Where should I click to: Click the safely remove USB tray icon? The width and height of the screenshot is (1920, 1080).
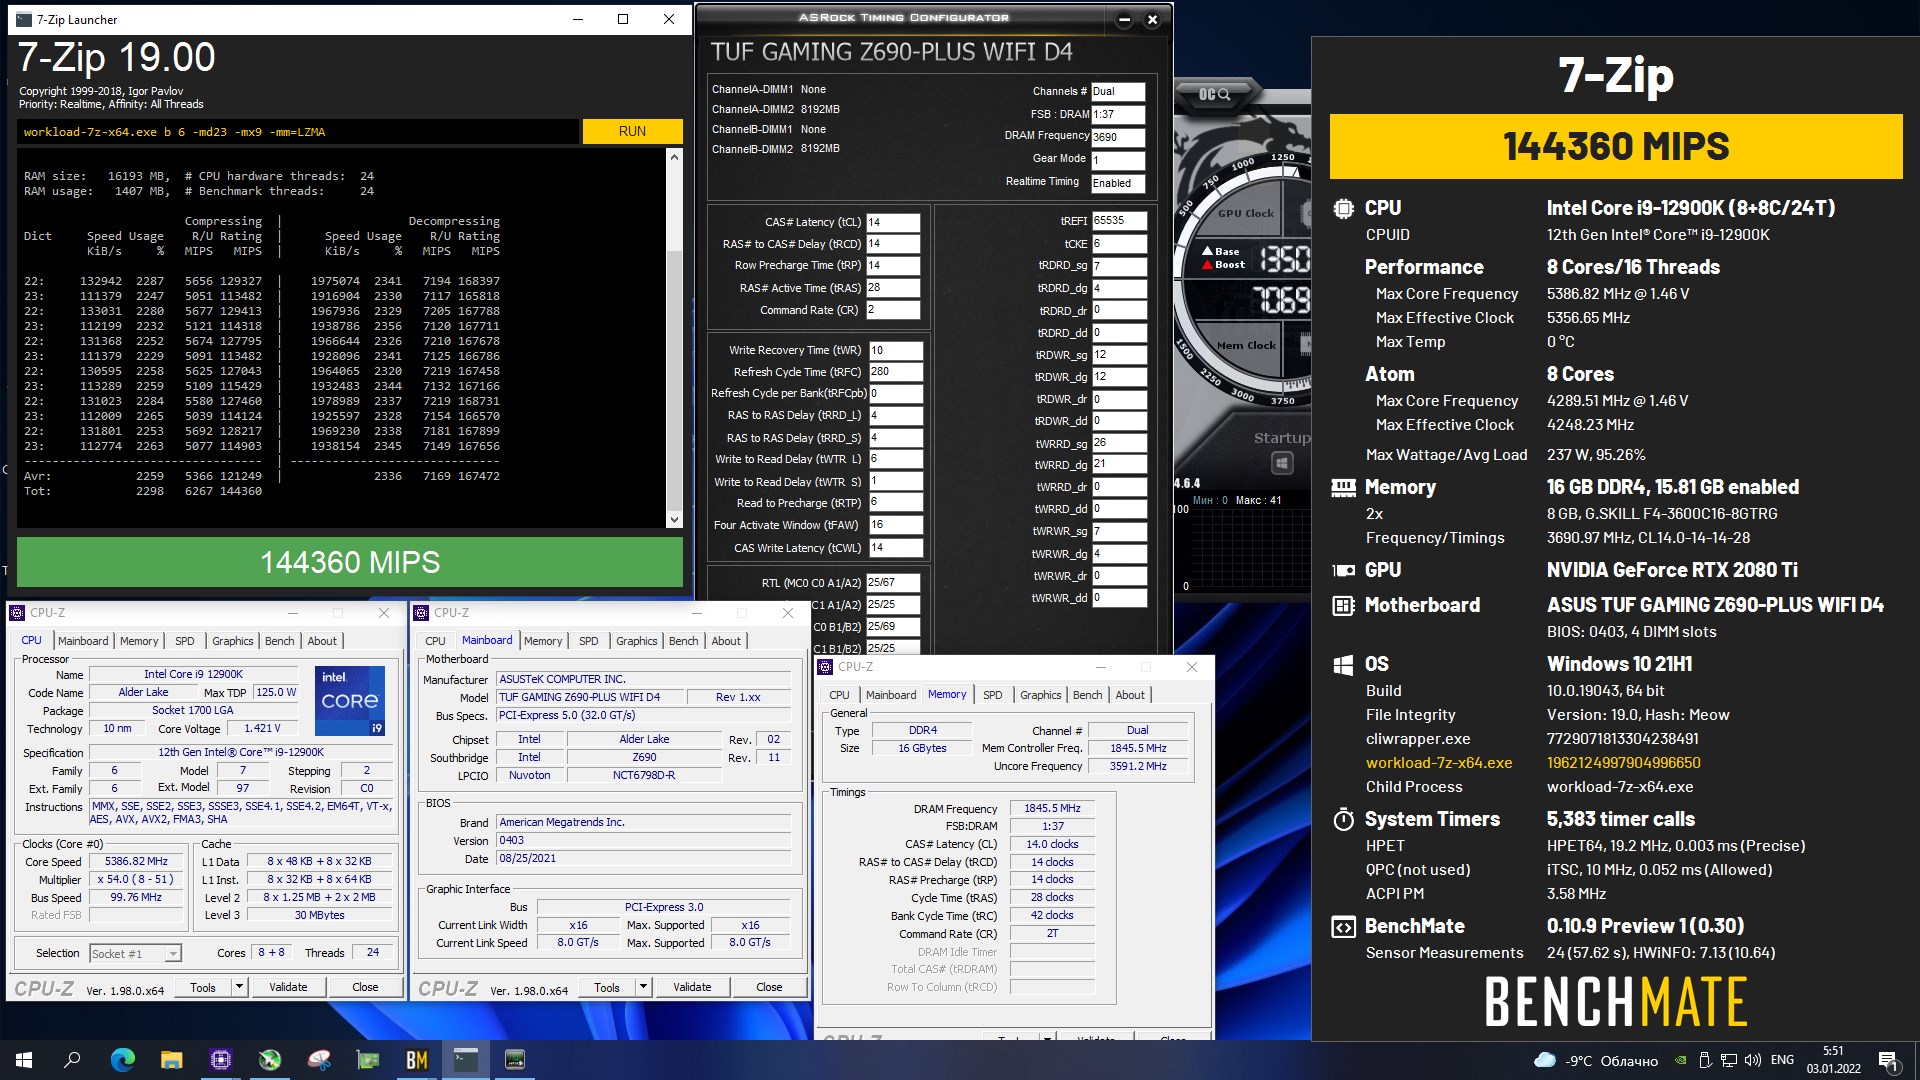[1704, 1060]
